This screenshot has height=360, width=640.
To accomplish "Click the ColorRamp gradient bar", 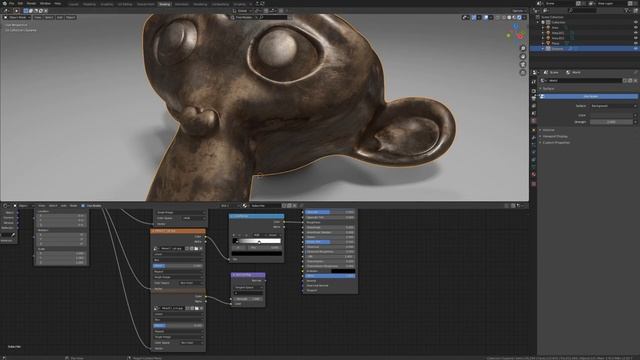I will (x=257, y=241).
